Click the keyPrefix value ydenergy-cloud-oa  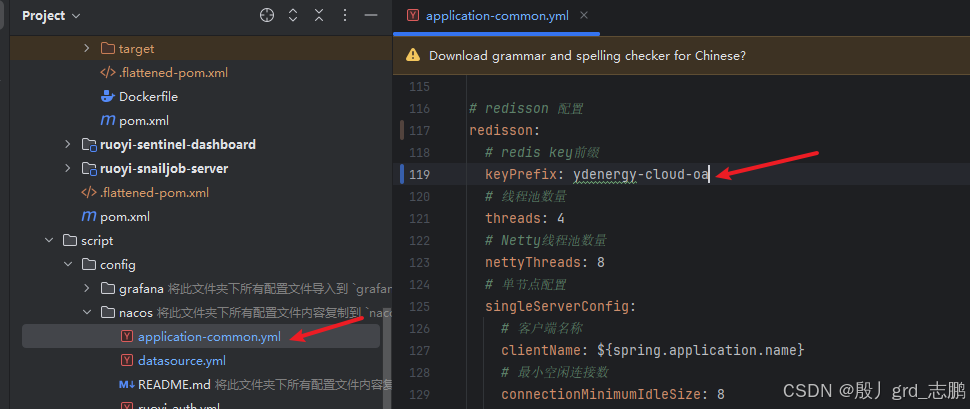pos(640,174)
